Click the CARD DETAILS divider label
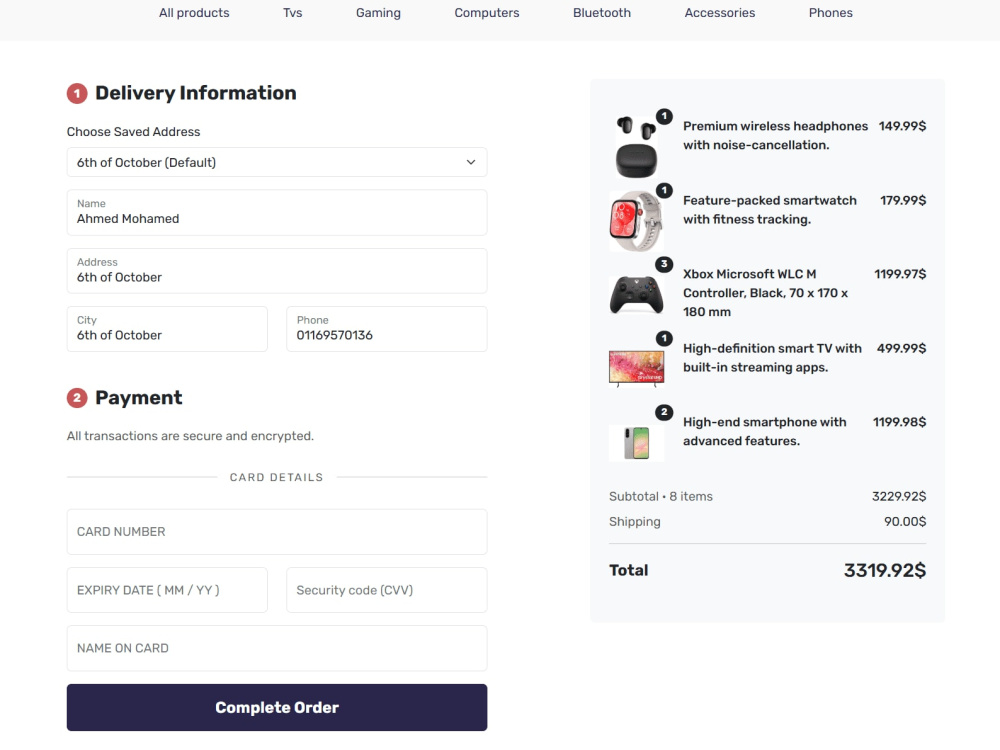Screen dimensions: 1000x750 276,477
